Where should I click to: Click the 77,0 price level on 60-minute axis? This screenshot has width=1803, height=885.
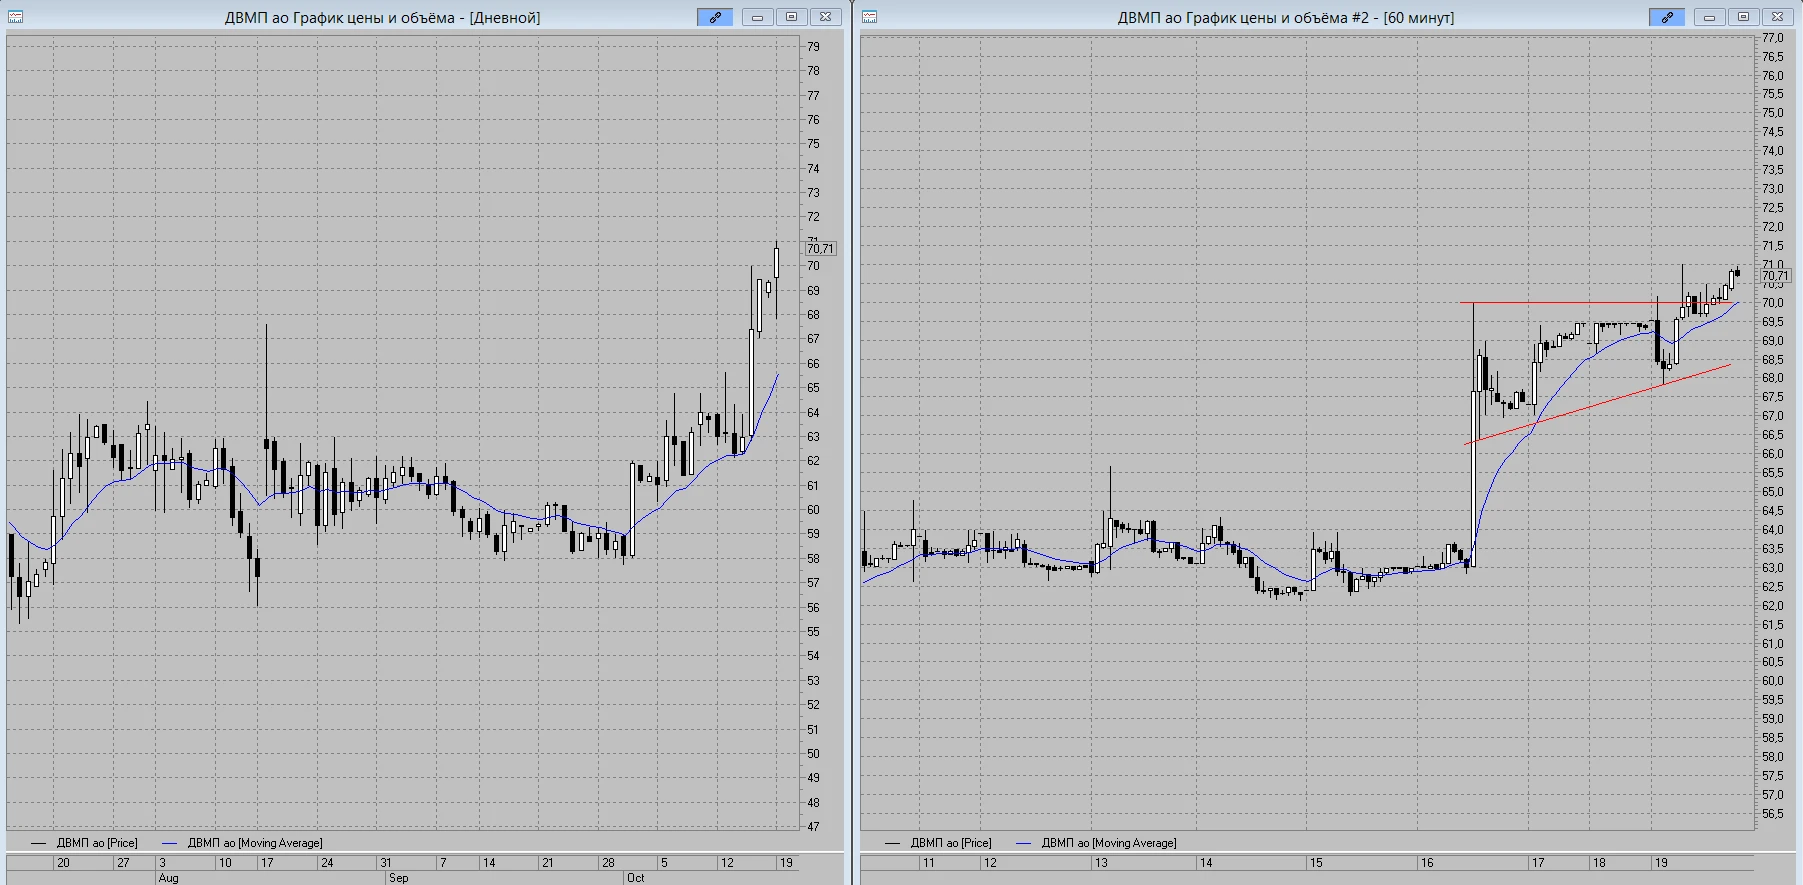(x=1772, y=38)
